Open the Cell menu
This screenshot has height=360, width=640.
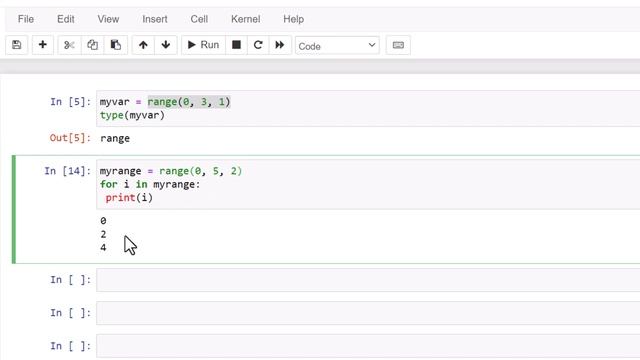pyautogui.click(x=199, y=19)
